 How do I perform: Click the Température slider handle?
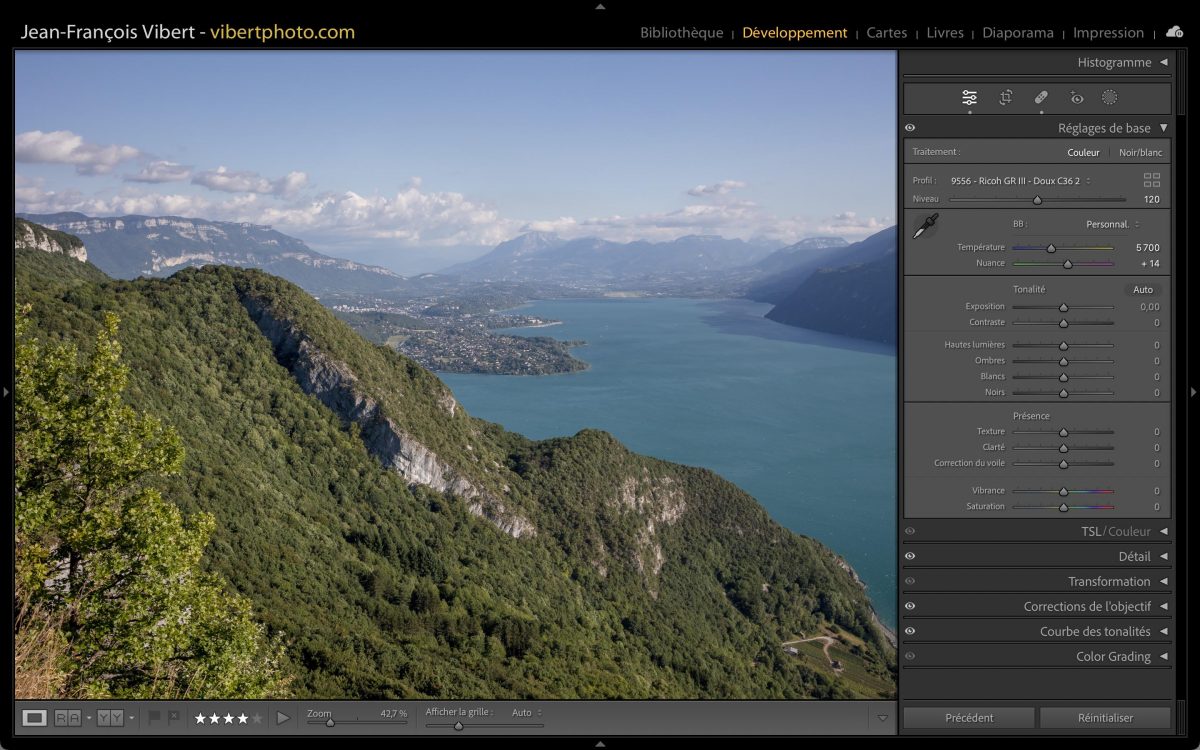(1050, 248)
